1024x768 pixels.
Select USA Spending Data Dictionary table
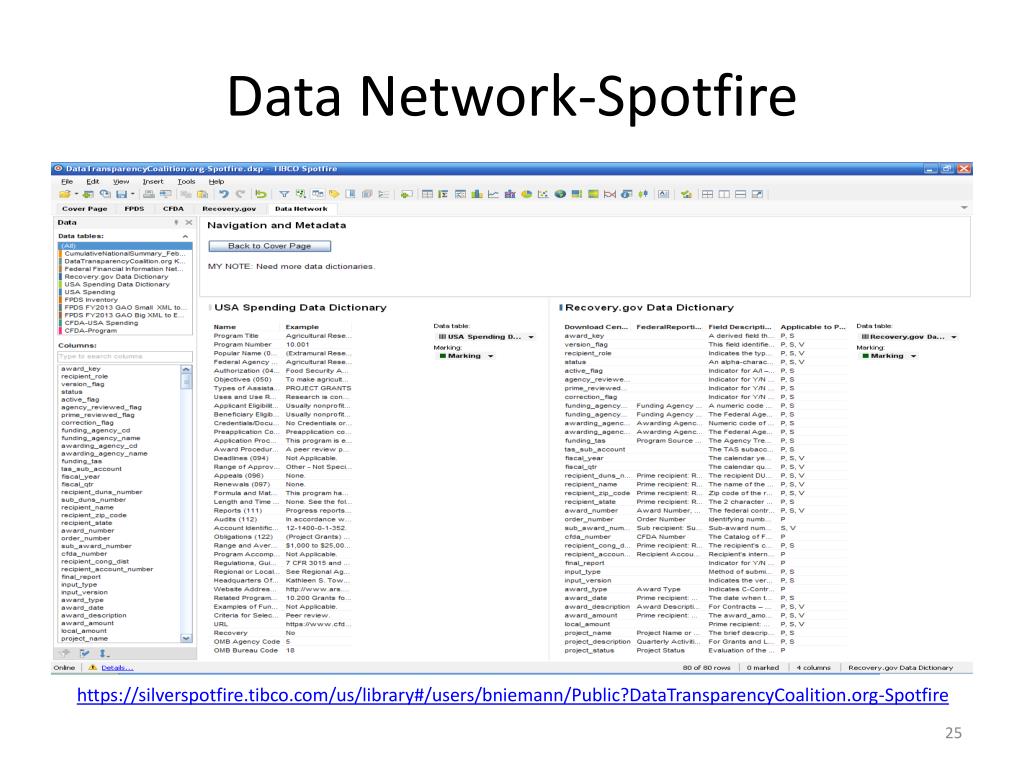pos(125,284)
